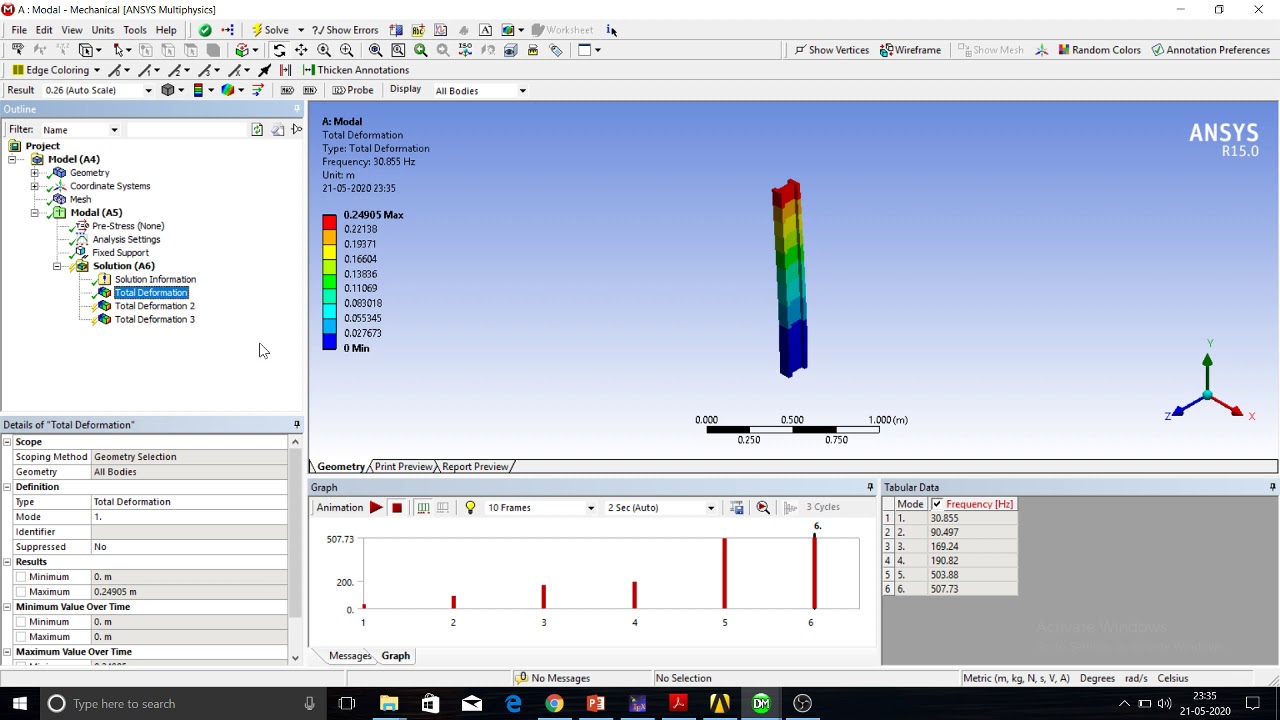
Task: Open Annotation Preferences
Action: (1210, 50)
